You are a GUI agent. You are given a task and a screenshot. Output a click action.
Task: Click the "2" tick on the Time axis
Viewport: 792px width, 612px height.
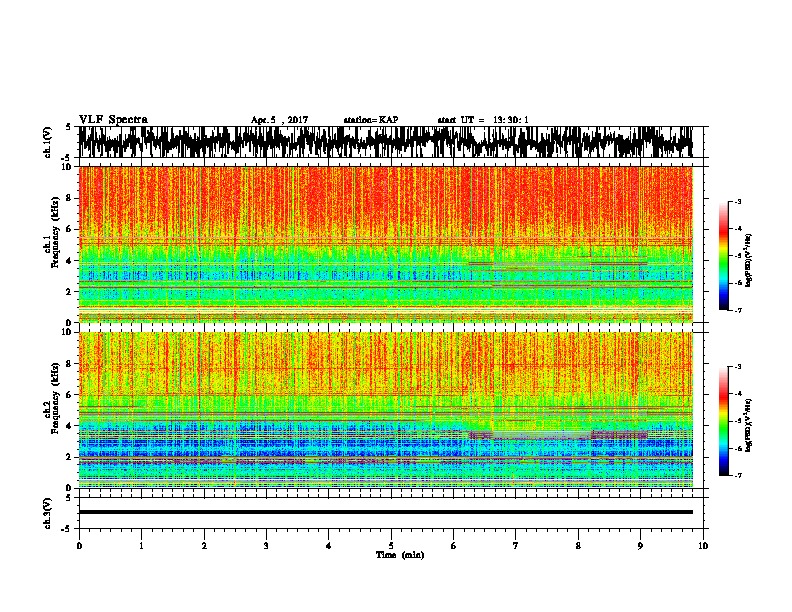pos(204,546)
